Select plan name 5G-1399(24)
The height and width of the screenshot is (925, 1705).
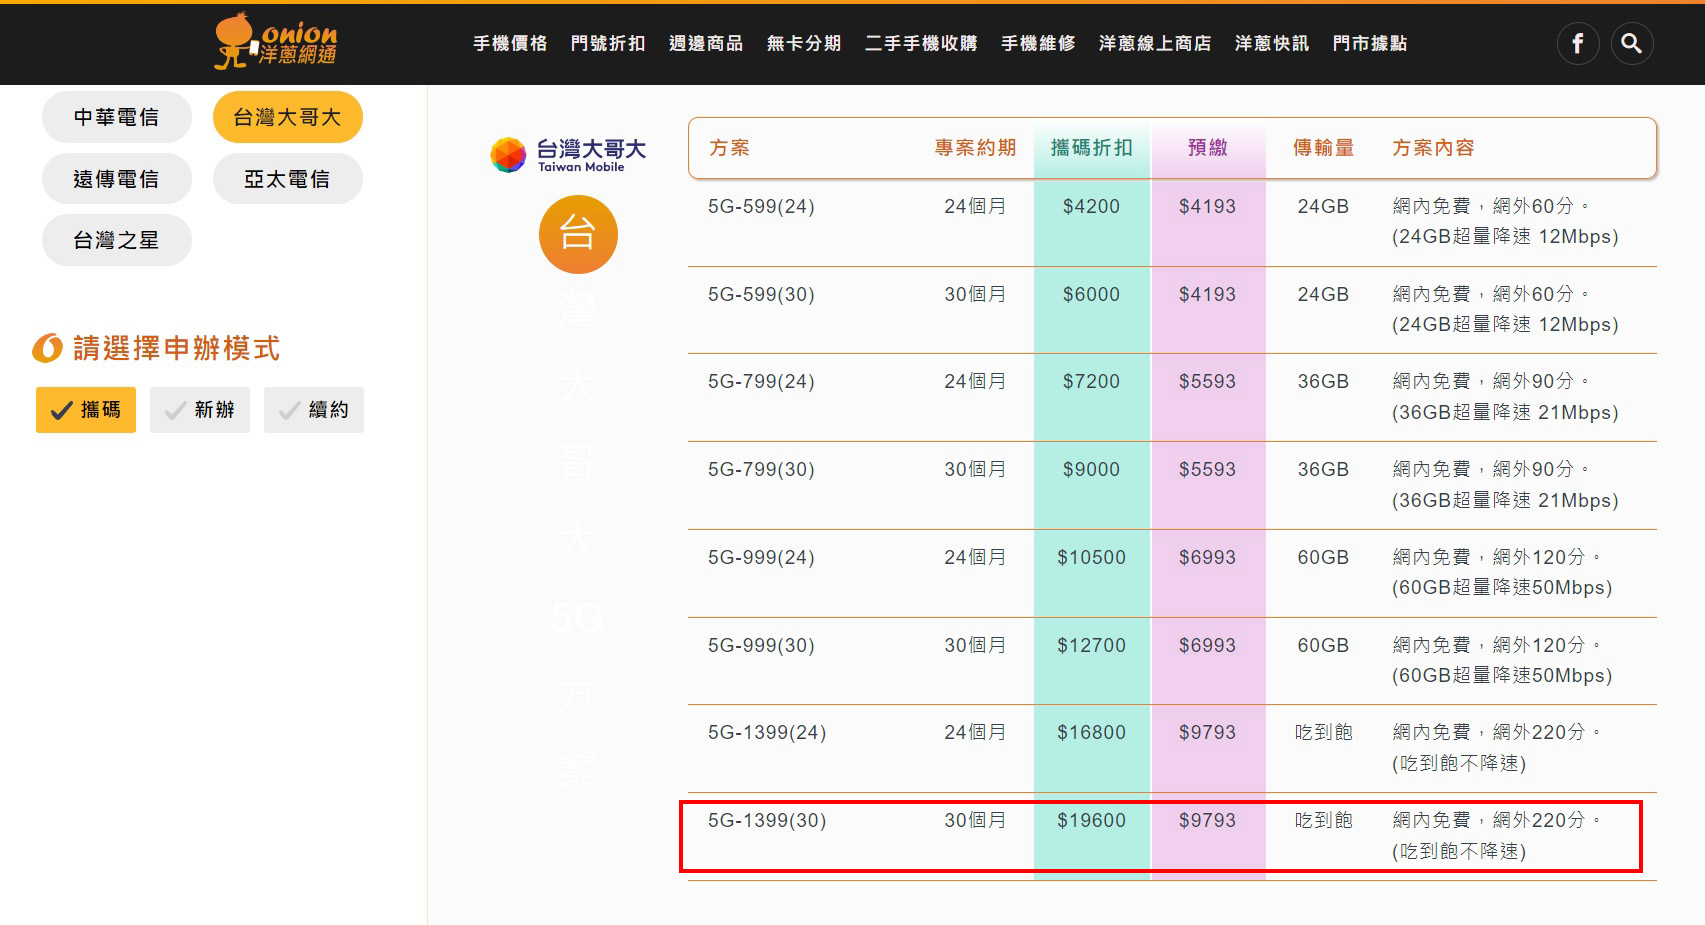tap(767, 732)
